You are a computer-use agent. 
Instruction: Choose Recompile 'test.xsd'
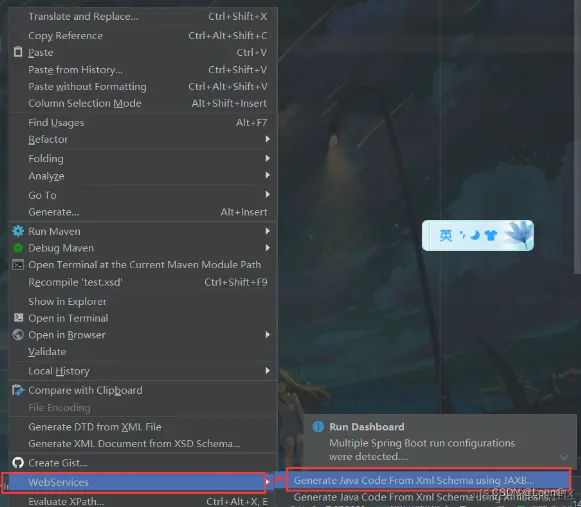(143, 282)
